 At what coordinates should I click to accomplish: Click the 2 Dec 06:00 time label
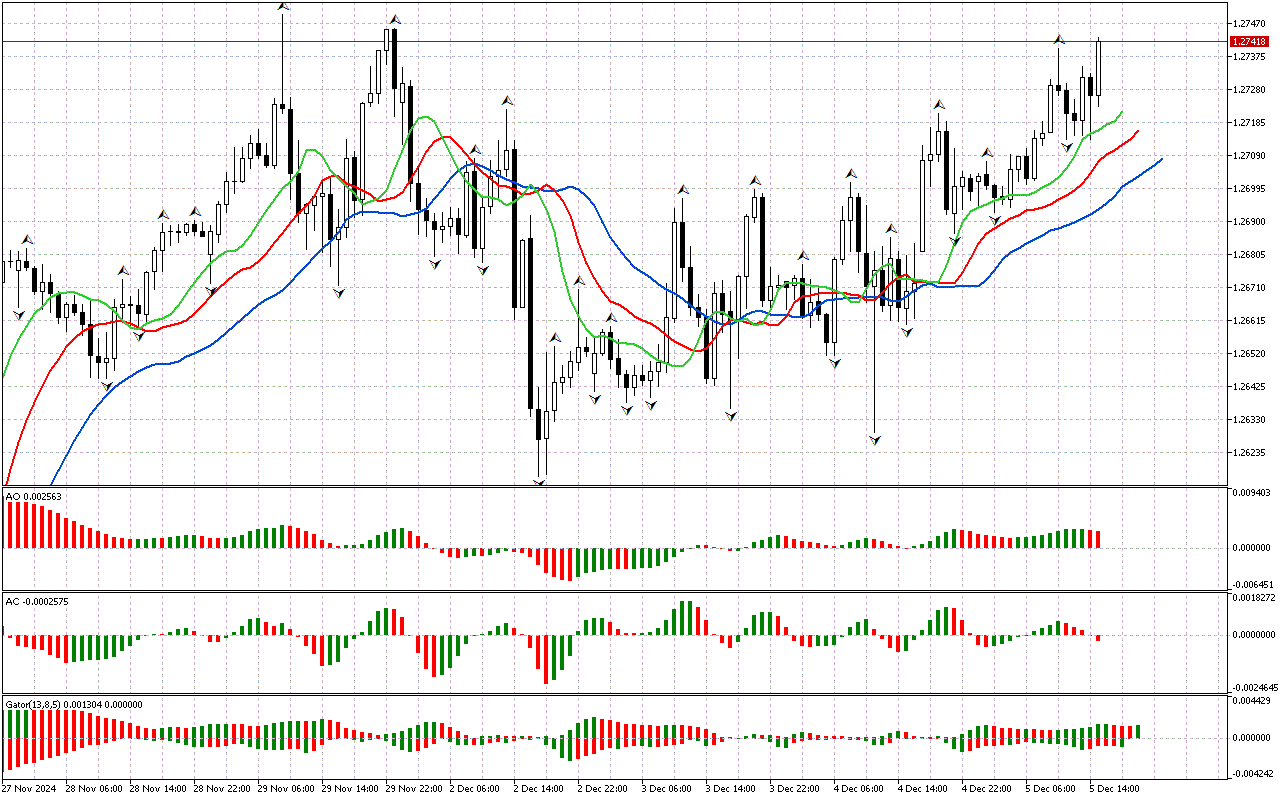pyautogui.click(x=475, y=789)
